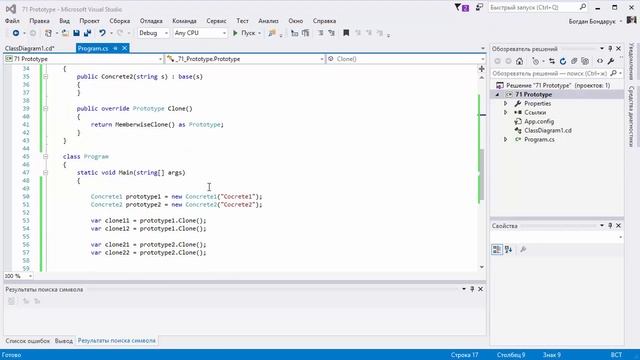This screenshot has height=360, width=640.
Task: Click the Alphabetical sort icon in Properties panel
Action: 508,249
